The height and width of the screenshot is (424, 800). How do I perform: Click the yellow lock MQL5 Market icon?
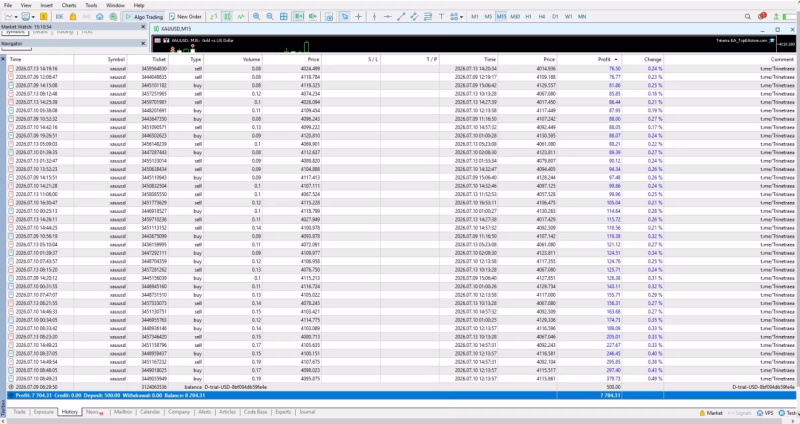(73, 16)
